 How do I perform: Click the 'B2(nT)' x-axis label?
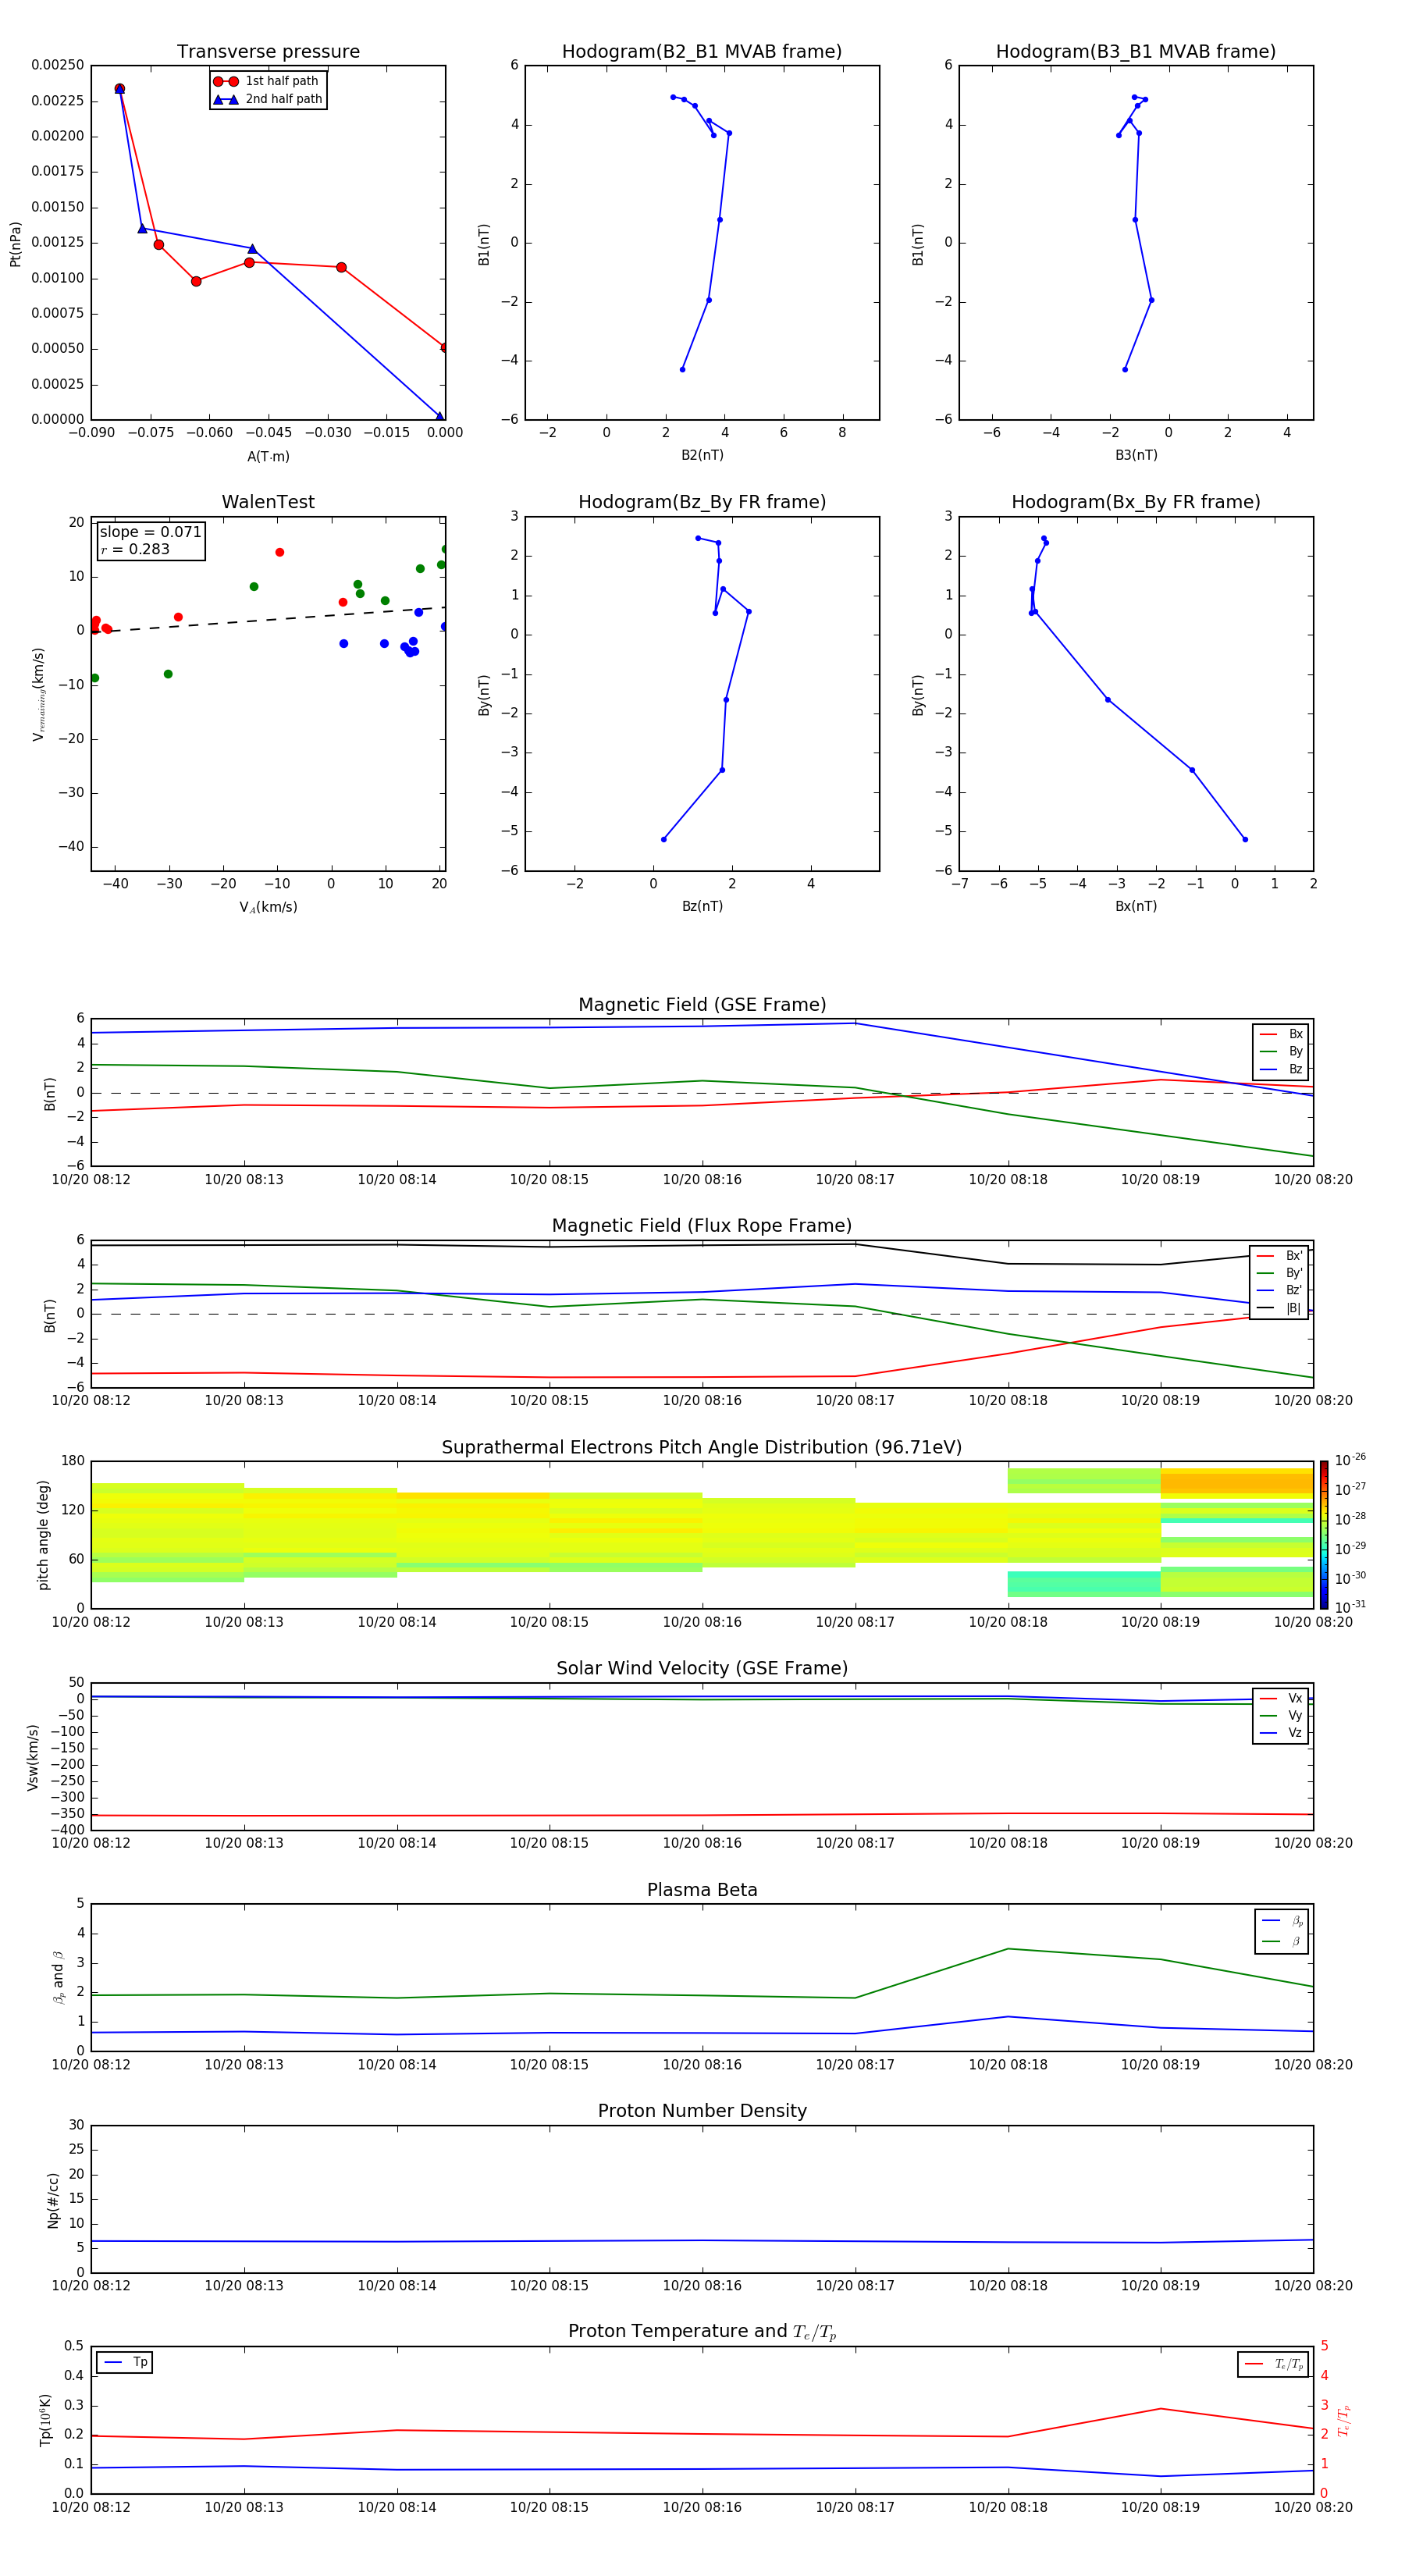click(702, 456)
